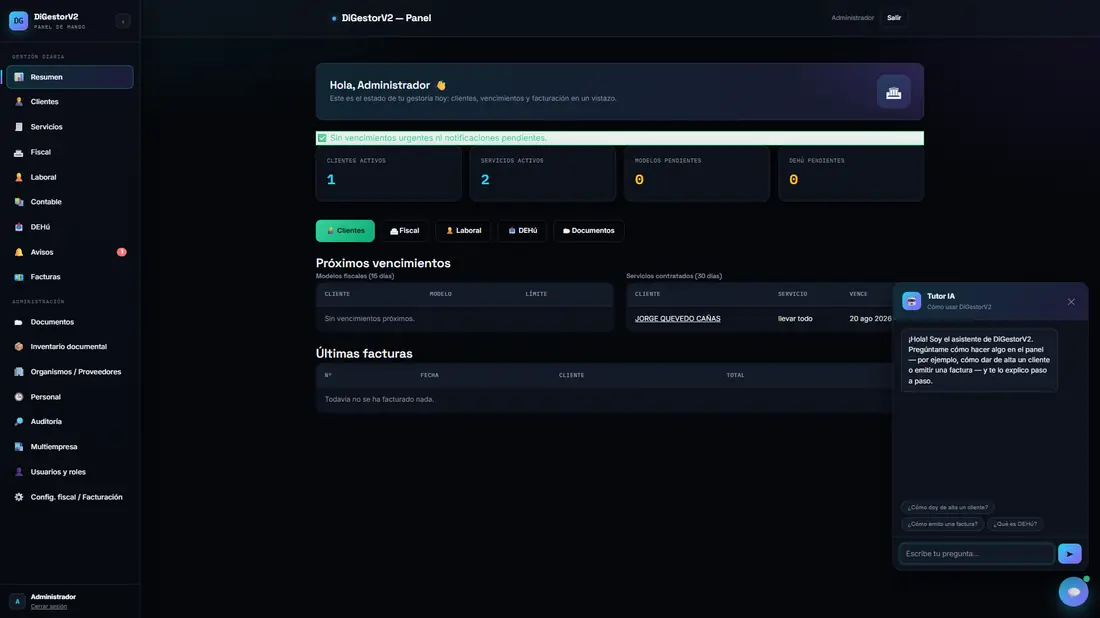Click the Cerrar sesión link
The image size is (1100, 618).
[49, 607]
